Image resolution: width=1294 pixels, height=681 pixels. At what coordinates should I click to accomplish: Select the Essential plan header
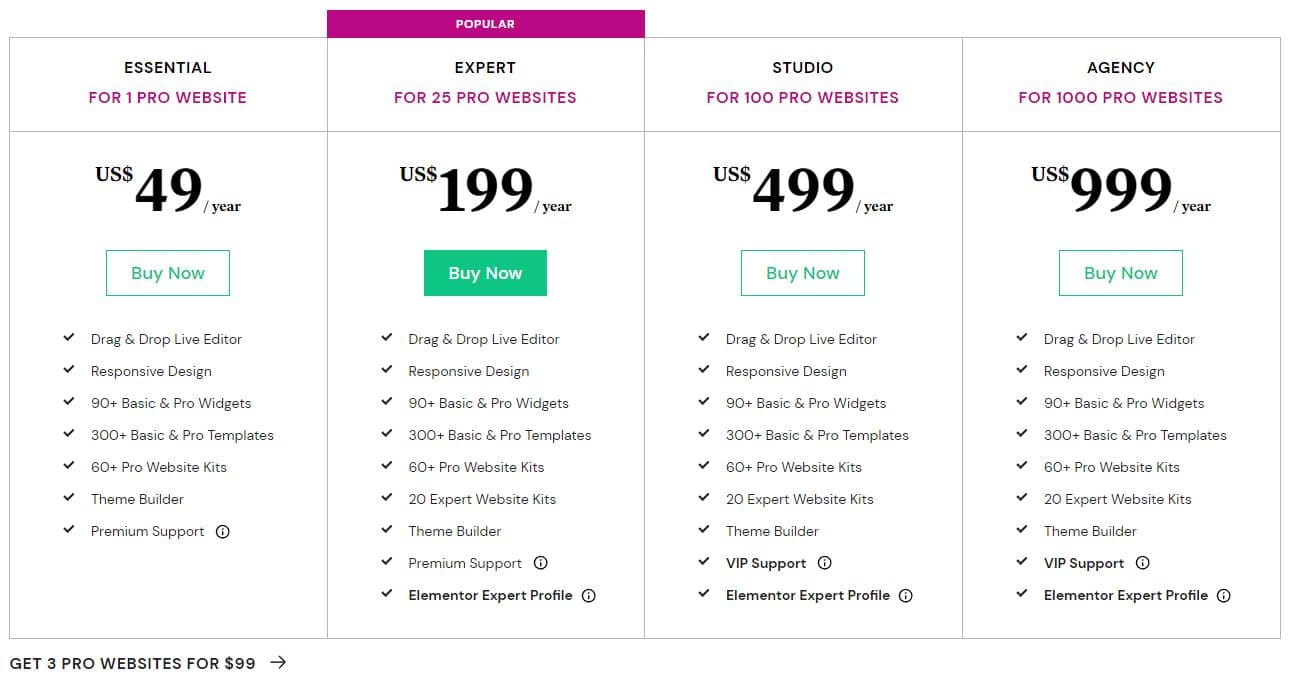tap(168, 68)
